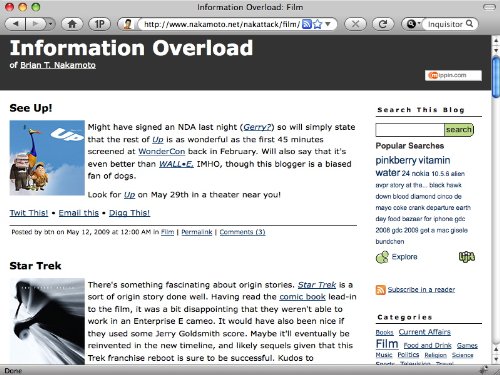Screen dimensions: 500x375
Task: Open the Games category link
Action: point(467,346)
